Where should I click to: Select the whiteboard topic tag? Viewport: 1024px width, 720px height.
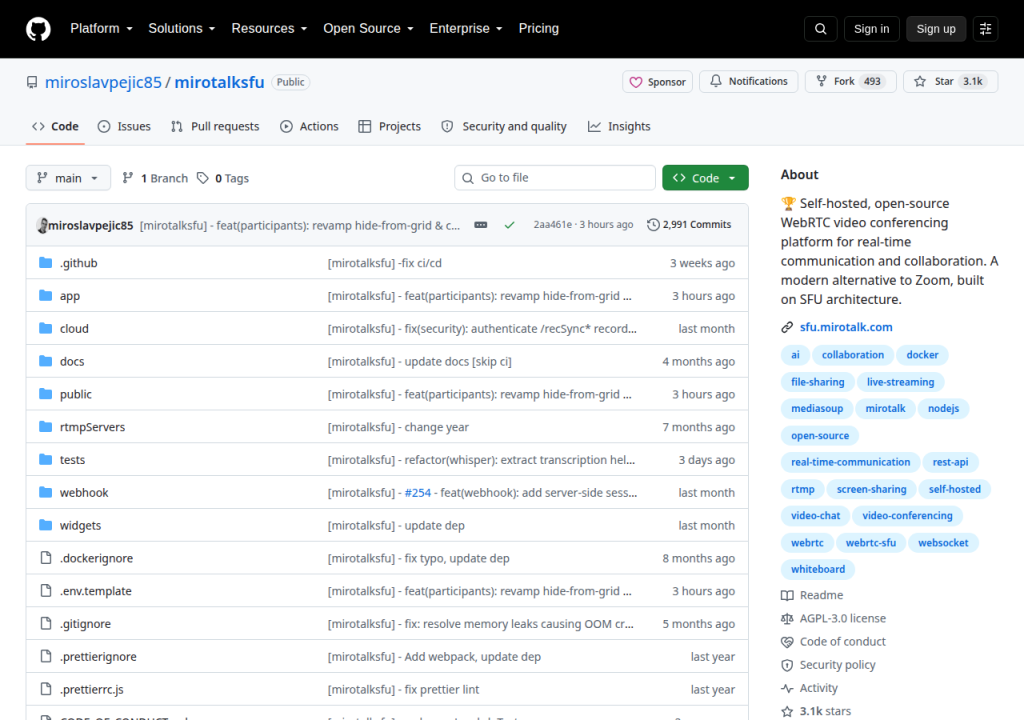click(818, 569)
